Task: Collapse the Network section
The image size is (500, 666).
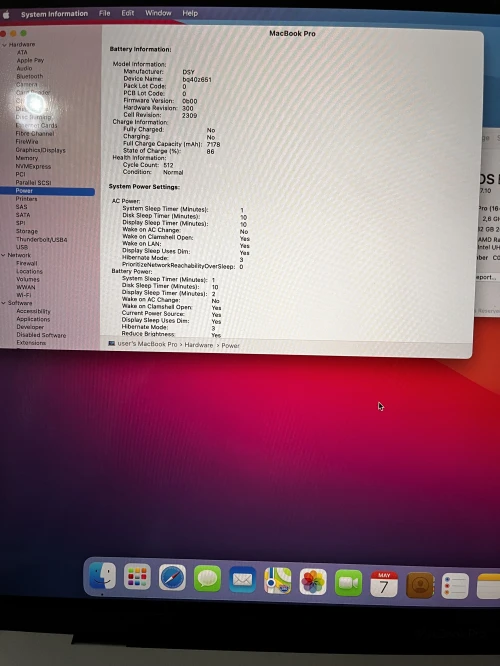Action: [x=3, y=255]
